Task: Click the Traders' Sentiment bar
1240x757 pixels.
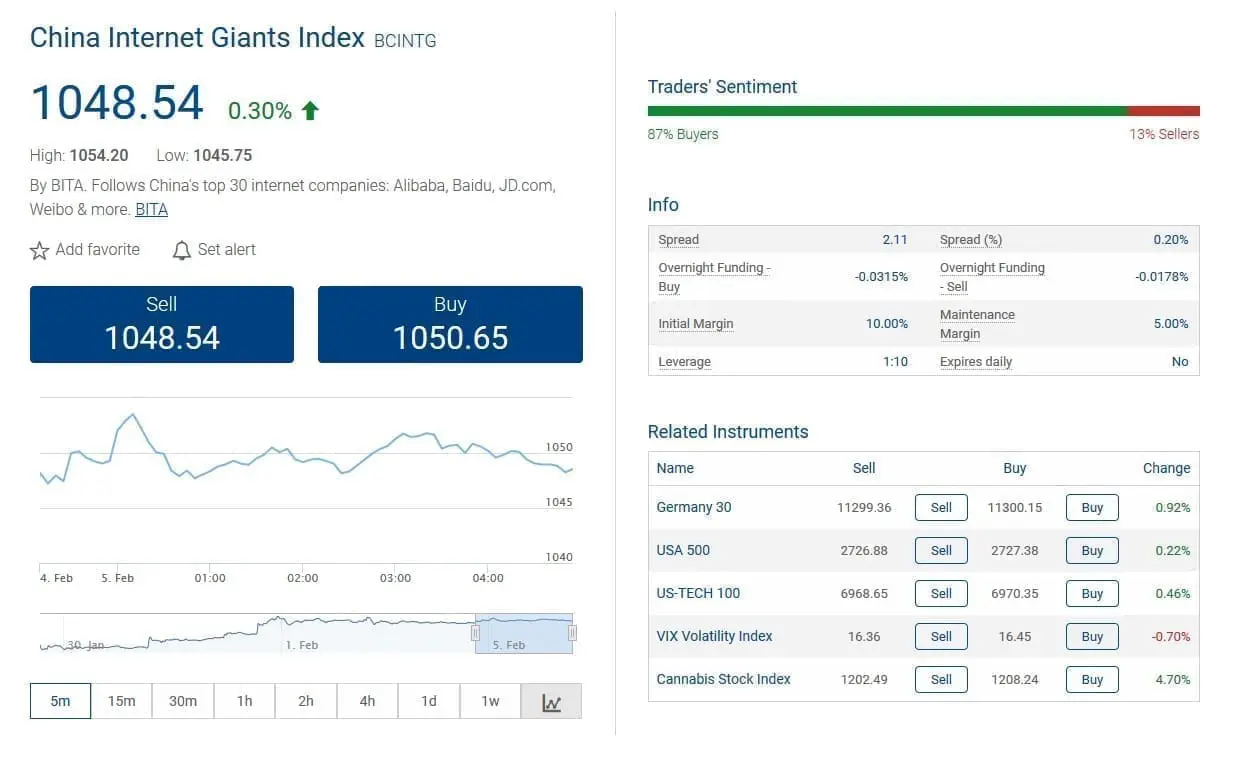Action: 923,110
